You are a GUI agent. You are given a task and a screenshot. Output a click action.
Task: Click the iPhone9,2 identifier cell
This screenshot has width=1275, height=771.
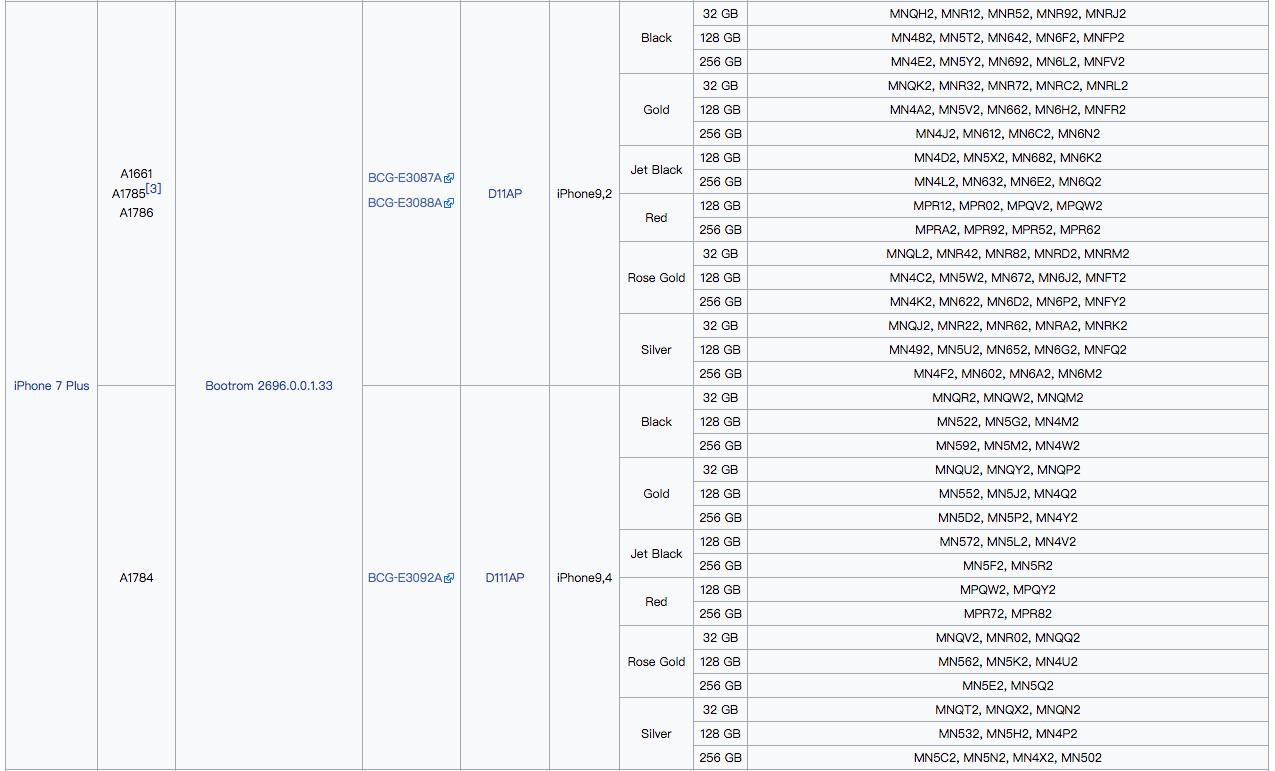(584, 194)
